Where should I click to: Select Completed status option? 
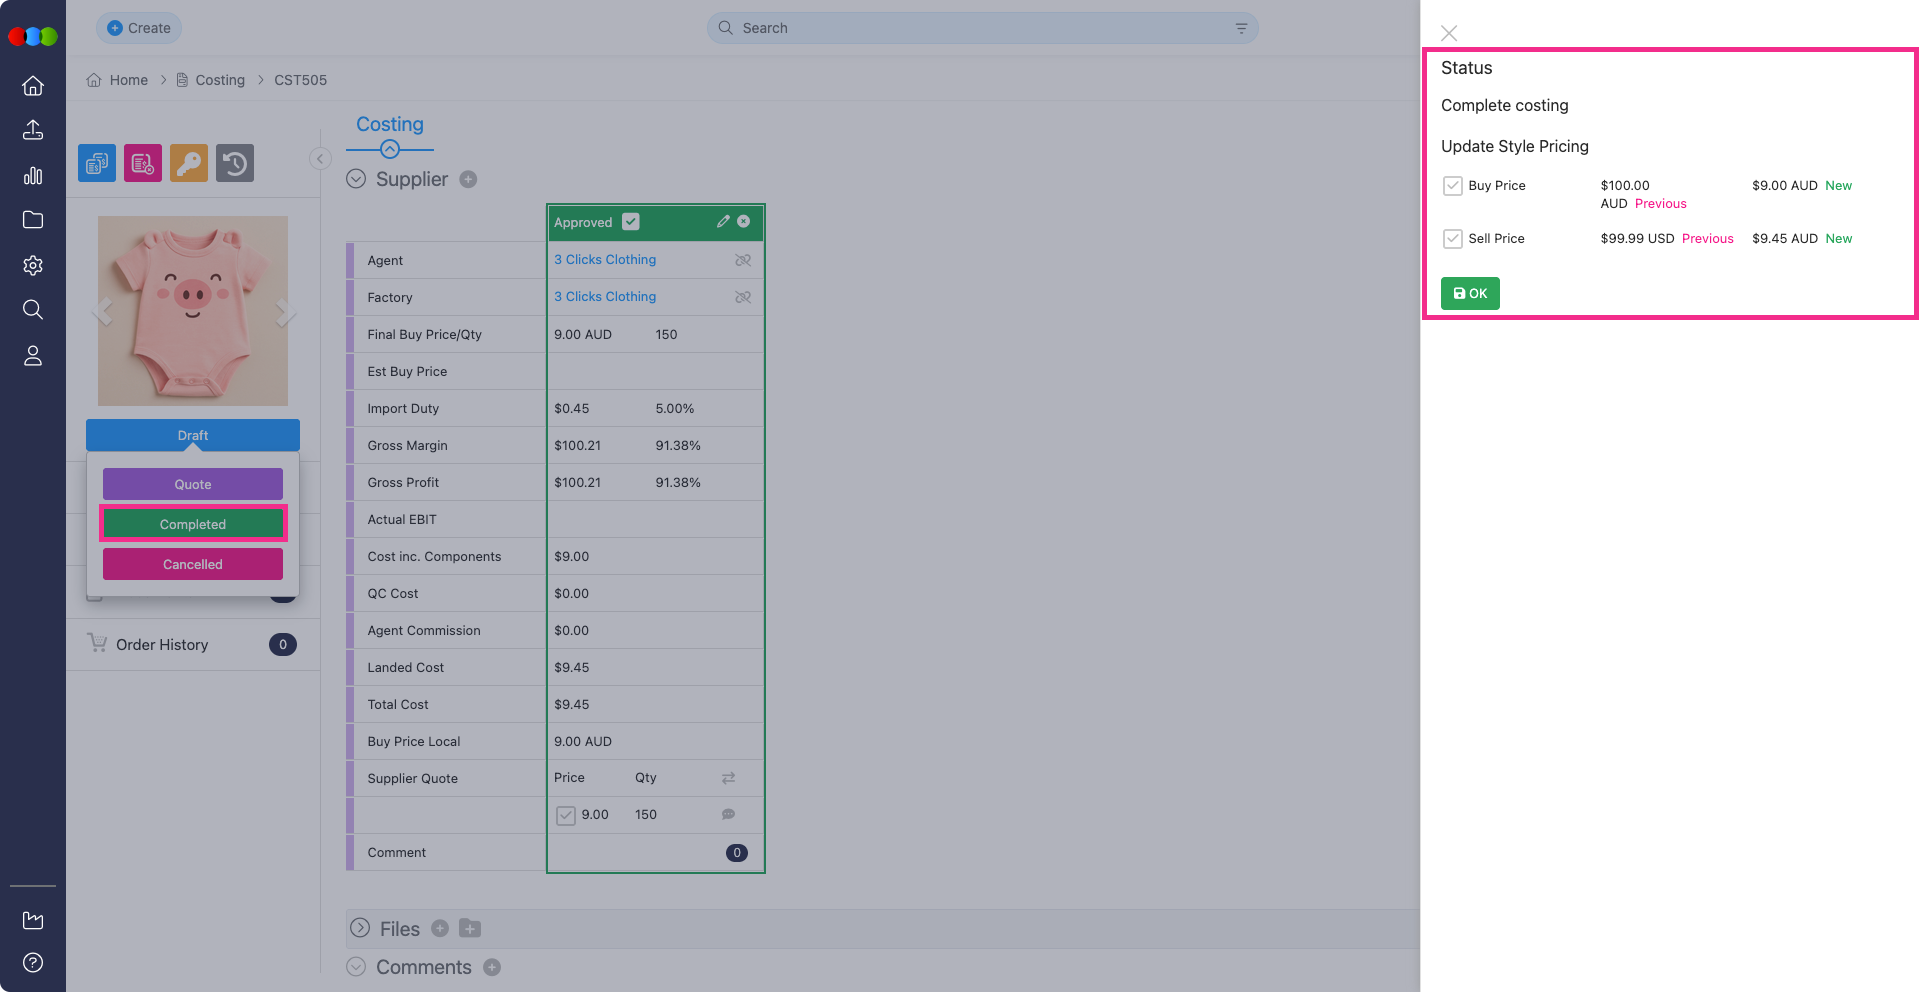pyautogui.click(x=193, y=524)
